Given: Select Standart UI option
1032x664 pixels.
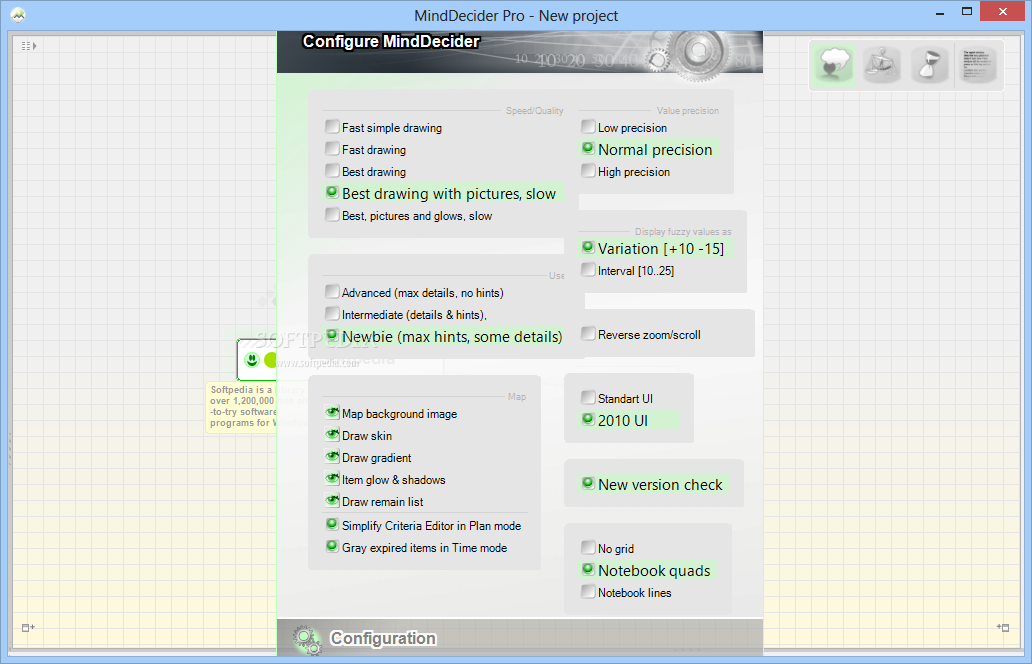Looking at the screenshot, I should [x=617, y=397].
